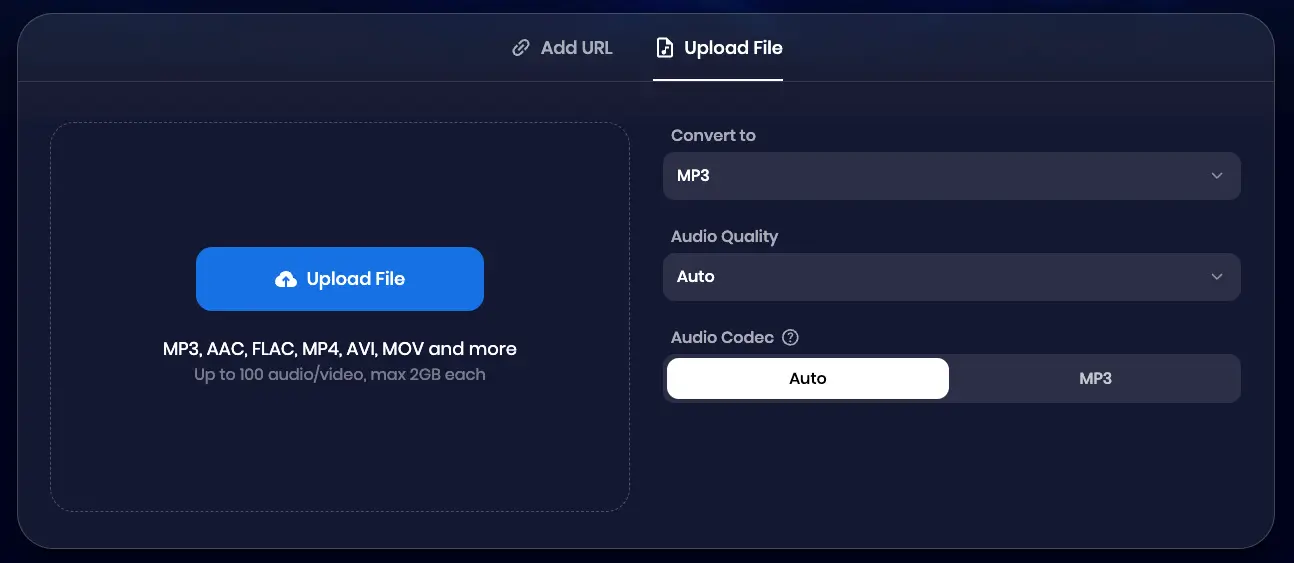Click the link chain icon beside Add URL

pyautogui.click(x=520, y=48)
